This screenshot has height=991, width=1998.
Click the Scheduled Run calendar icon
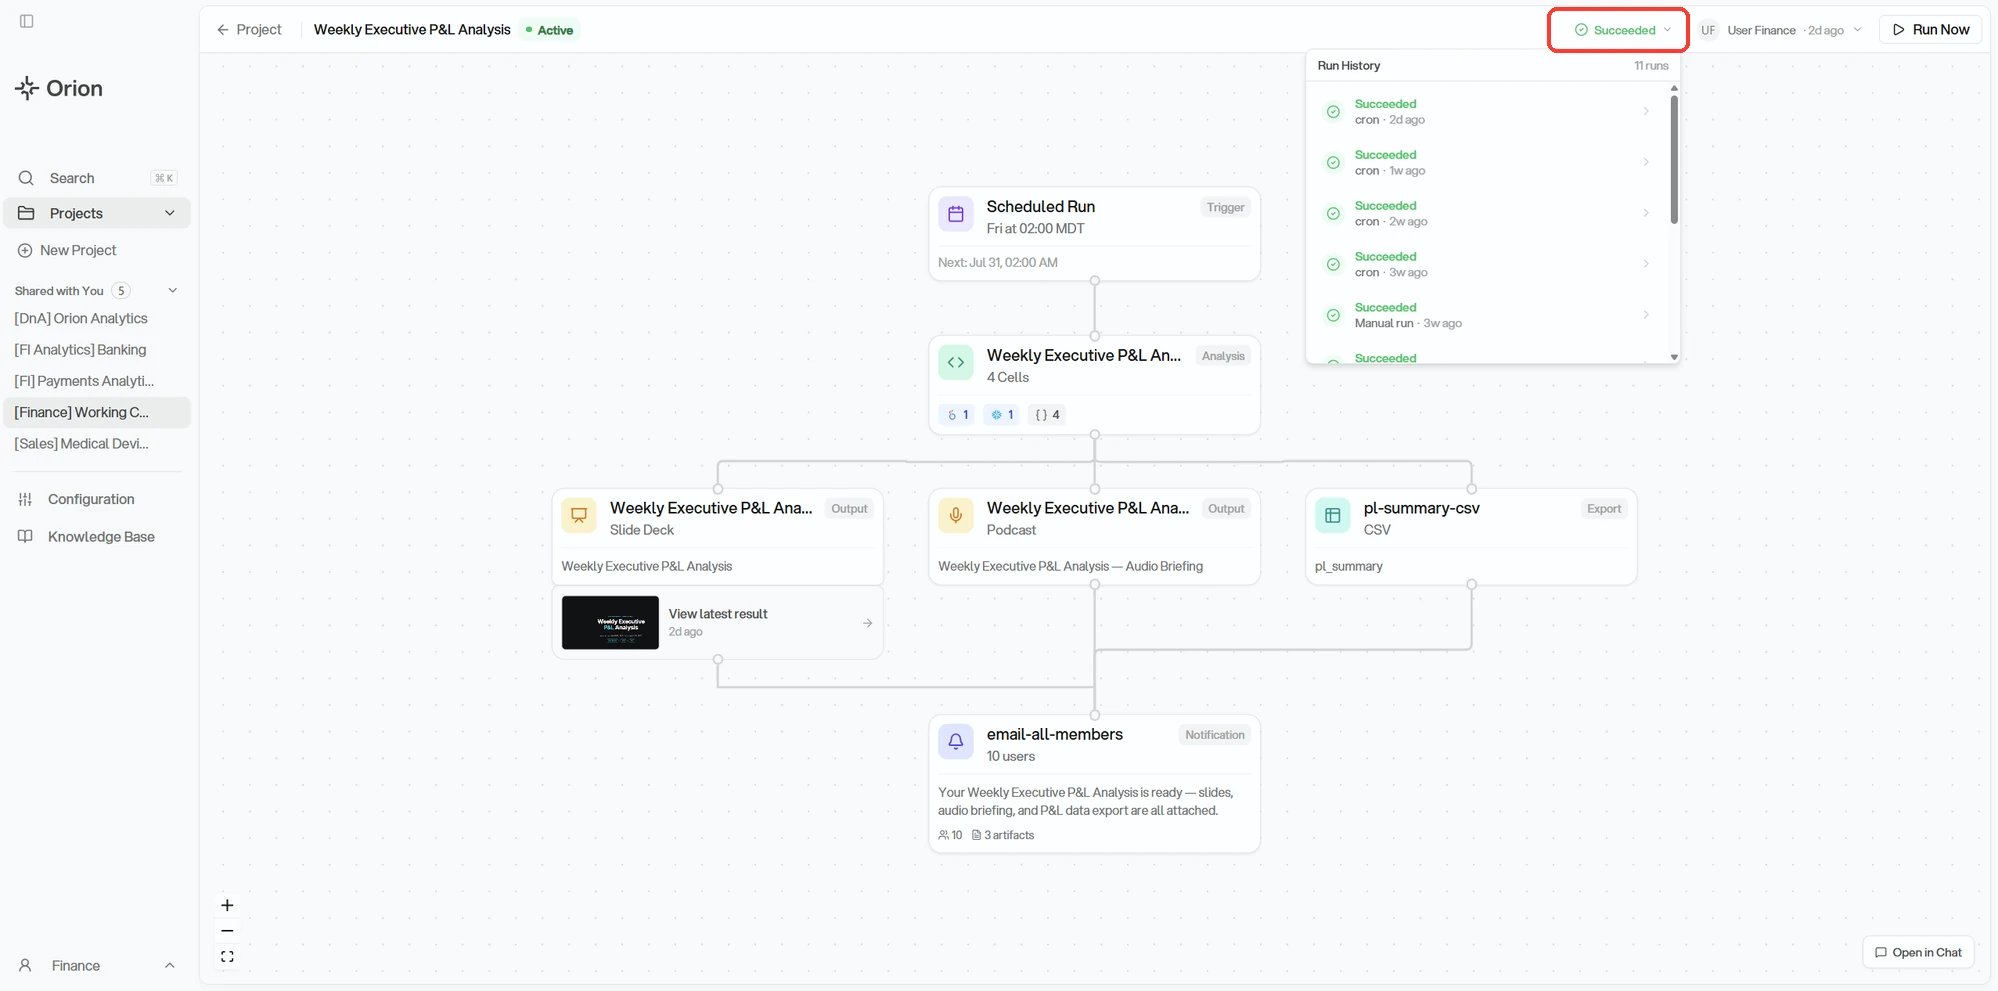point(956,214)
